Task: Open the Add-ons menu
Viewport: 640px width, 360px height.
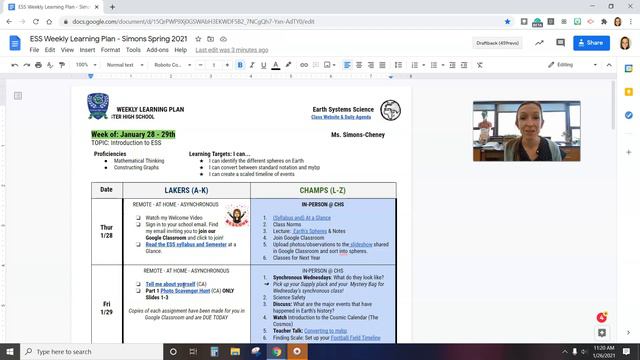Action: [157, 50]
